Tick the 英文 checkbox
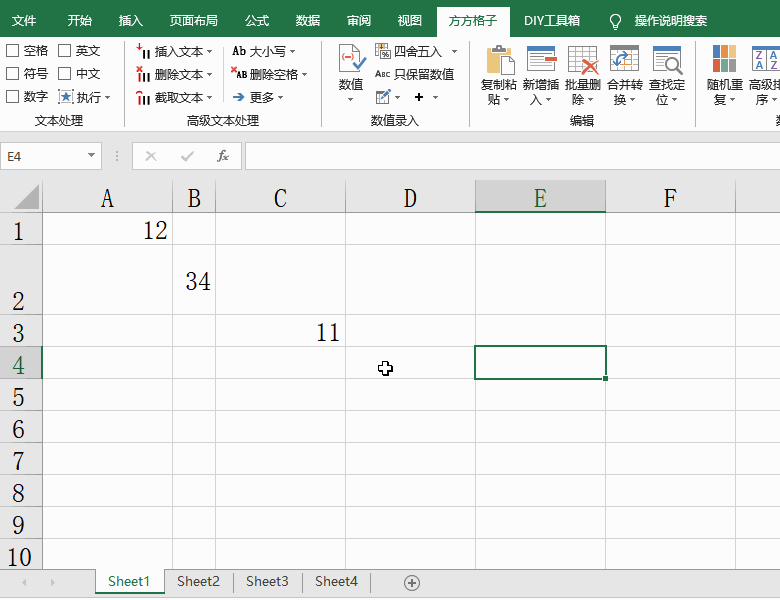Image resolution: width=780 pixels, height=600 pixels. (65, 51)
